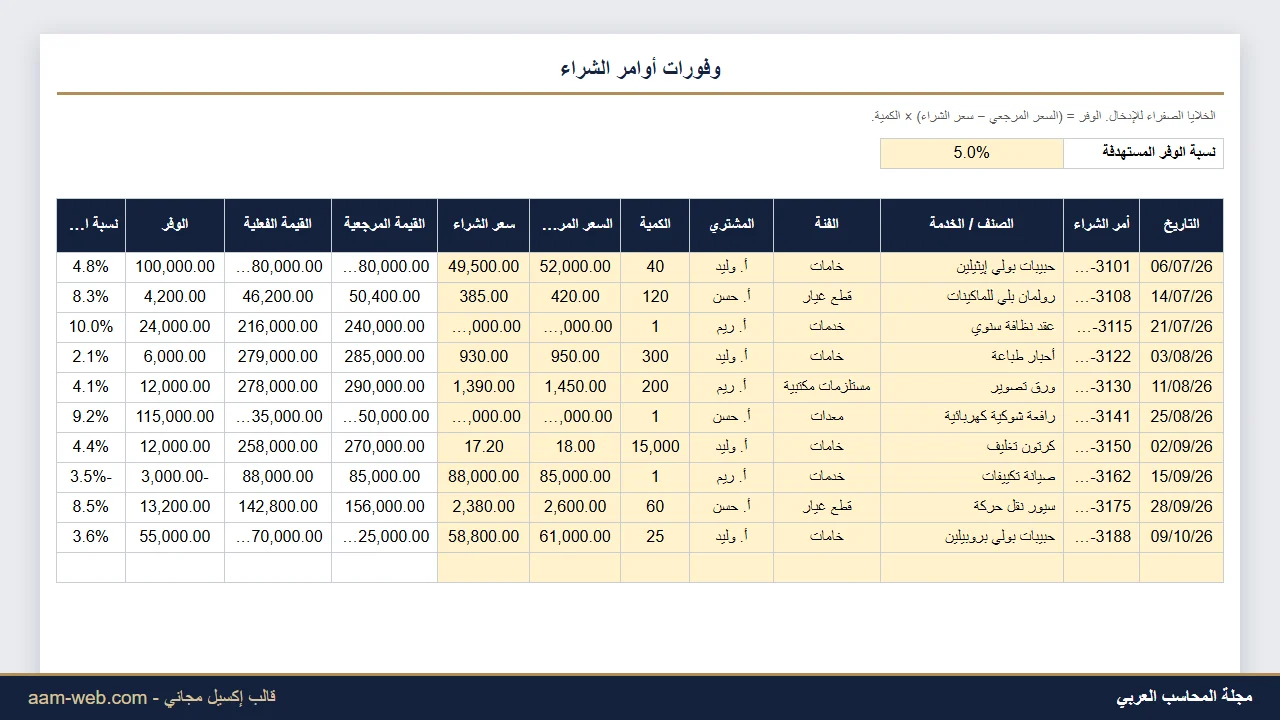This screenshot has width=1280, height=720.
Task: Select the date cell 09/10/26
Action: click(1181, 537)
